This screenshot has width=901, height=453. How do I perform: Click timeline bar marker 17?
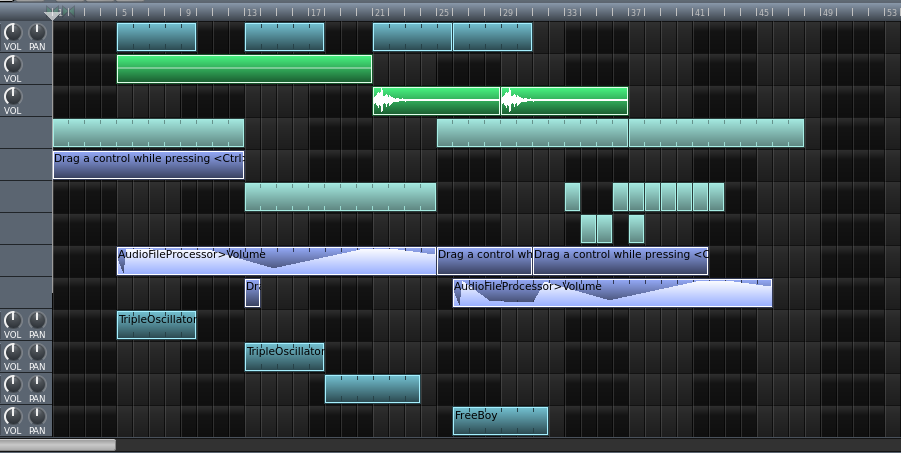pyautogui.click(x=316, y=12)
